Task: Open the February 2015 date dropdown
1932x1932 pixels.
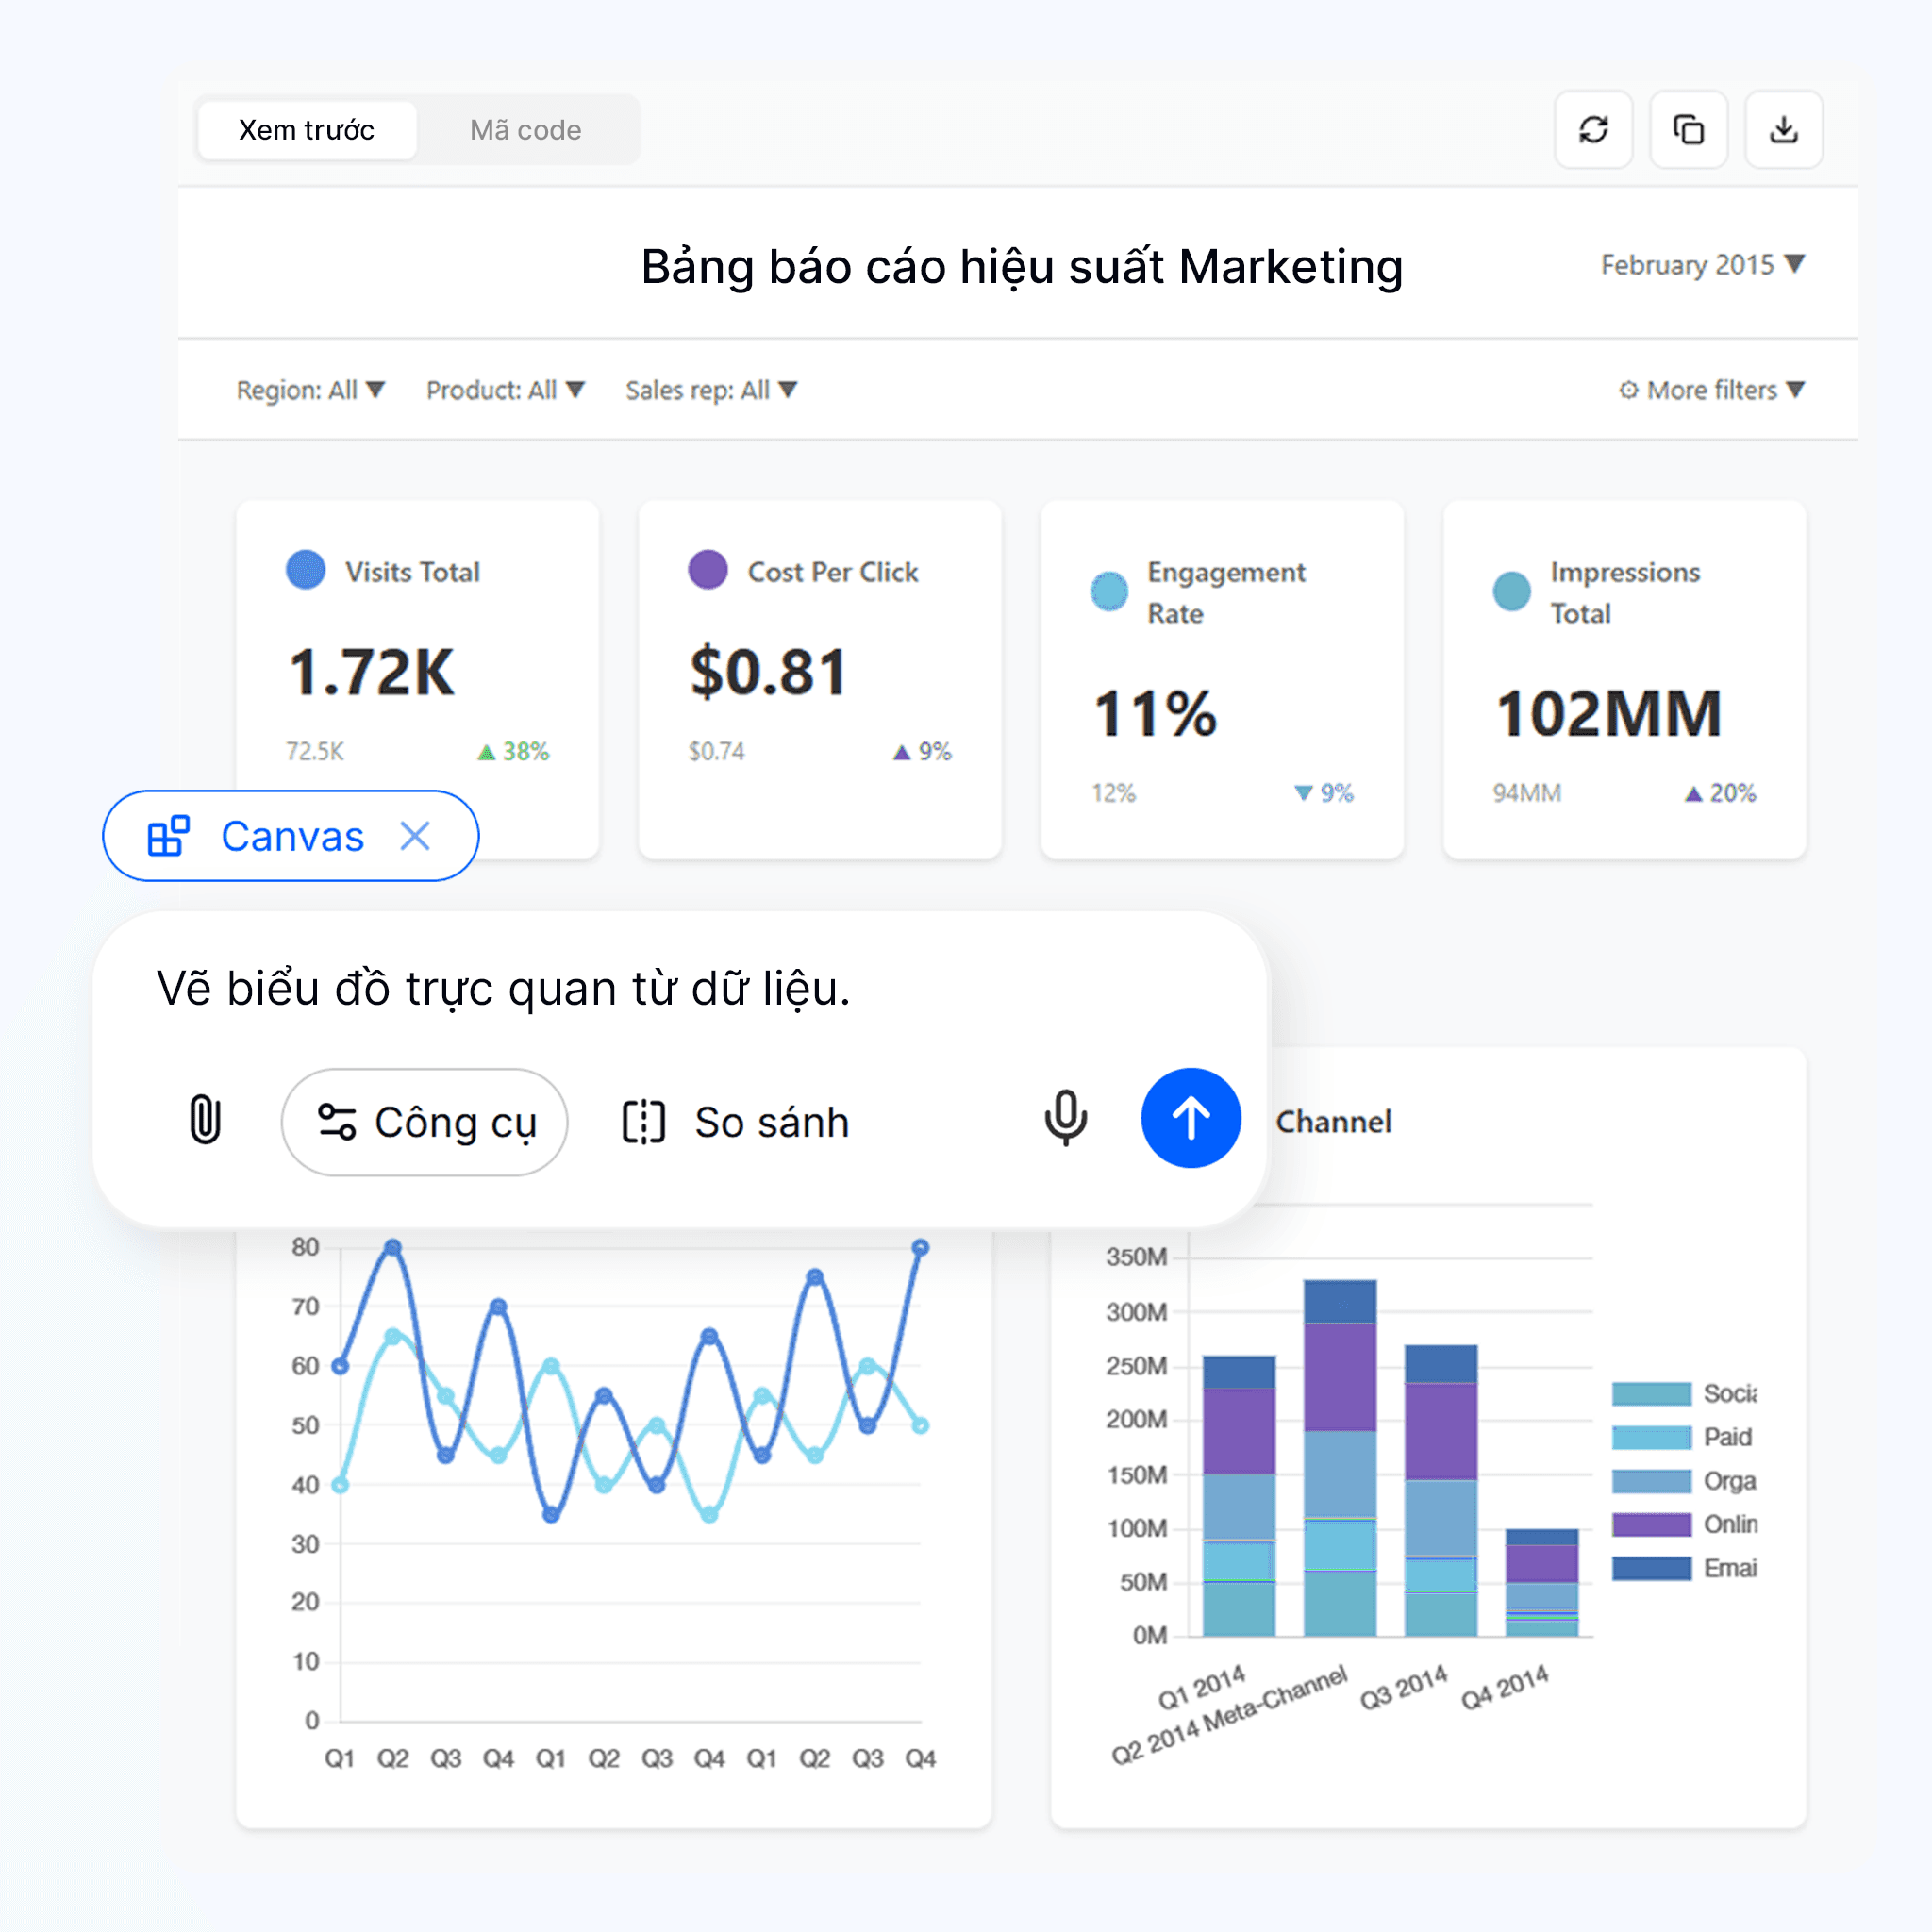Action: click(1702, 265)
